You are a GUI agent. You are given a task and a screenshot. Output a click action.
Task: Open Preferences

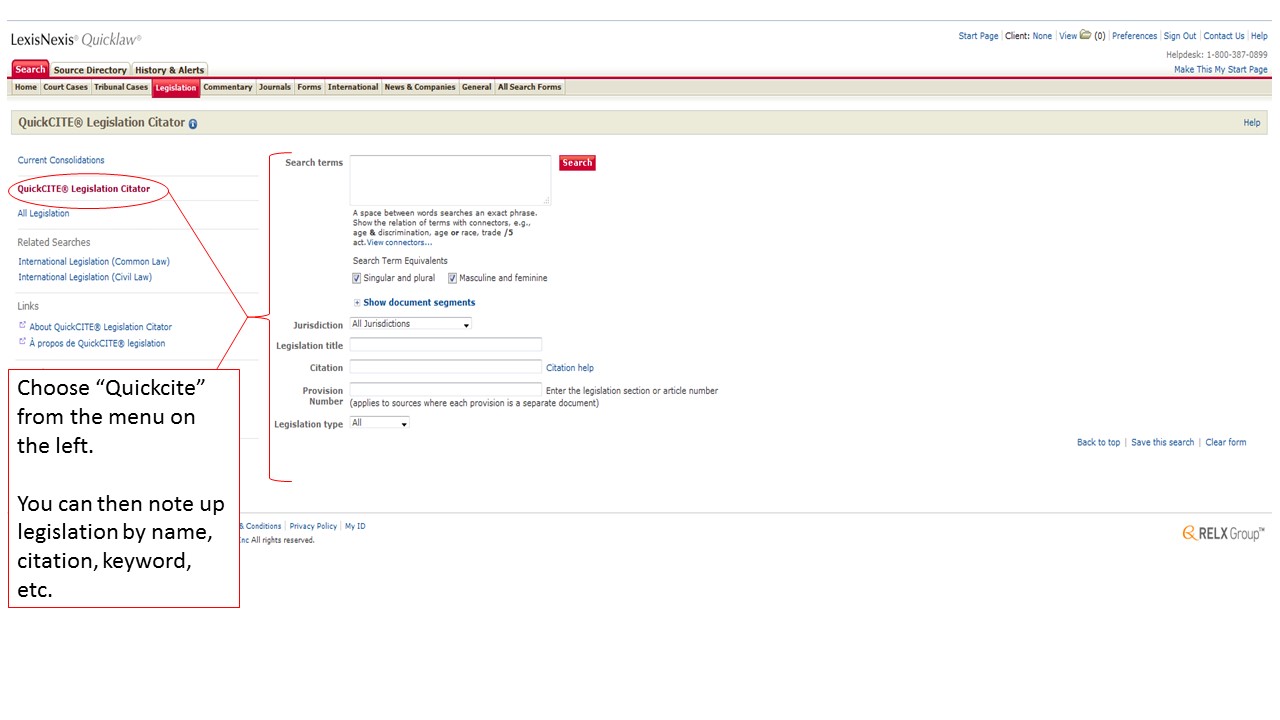[x=1134, y=36]
